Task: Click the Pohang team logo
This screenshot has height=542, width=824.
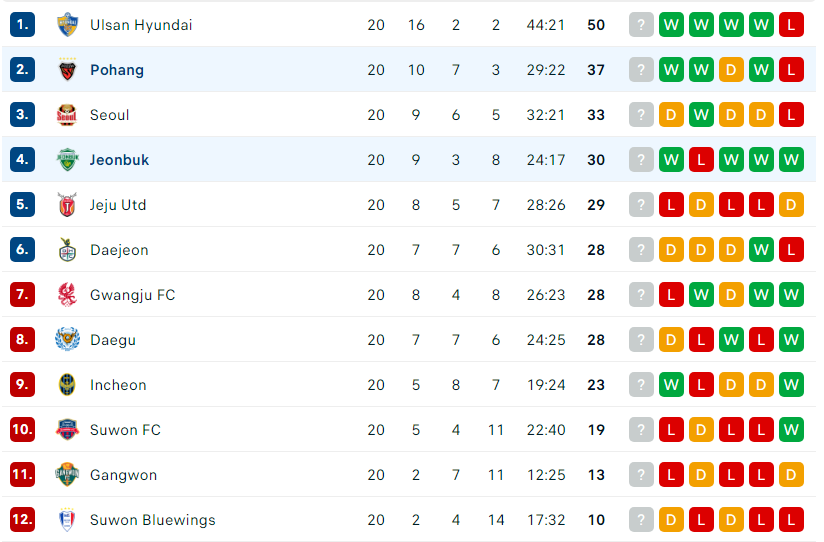Action: click(x=67, y=69)
